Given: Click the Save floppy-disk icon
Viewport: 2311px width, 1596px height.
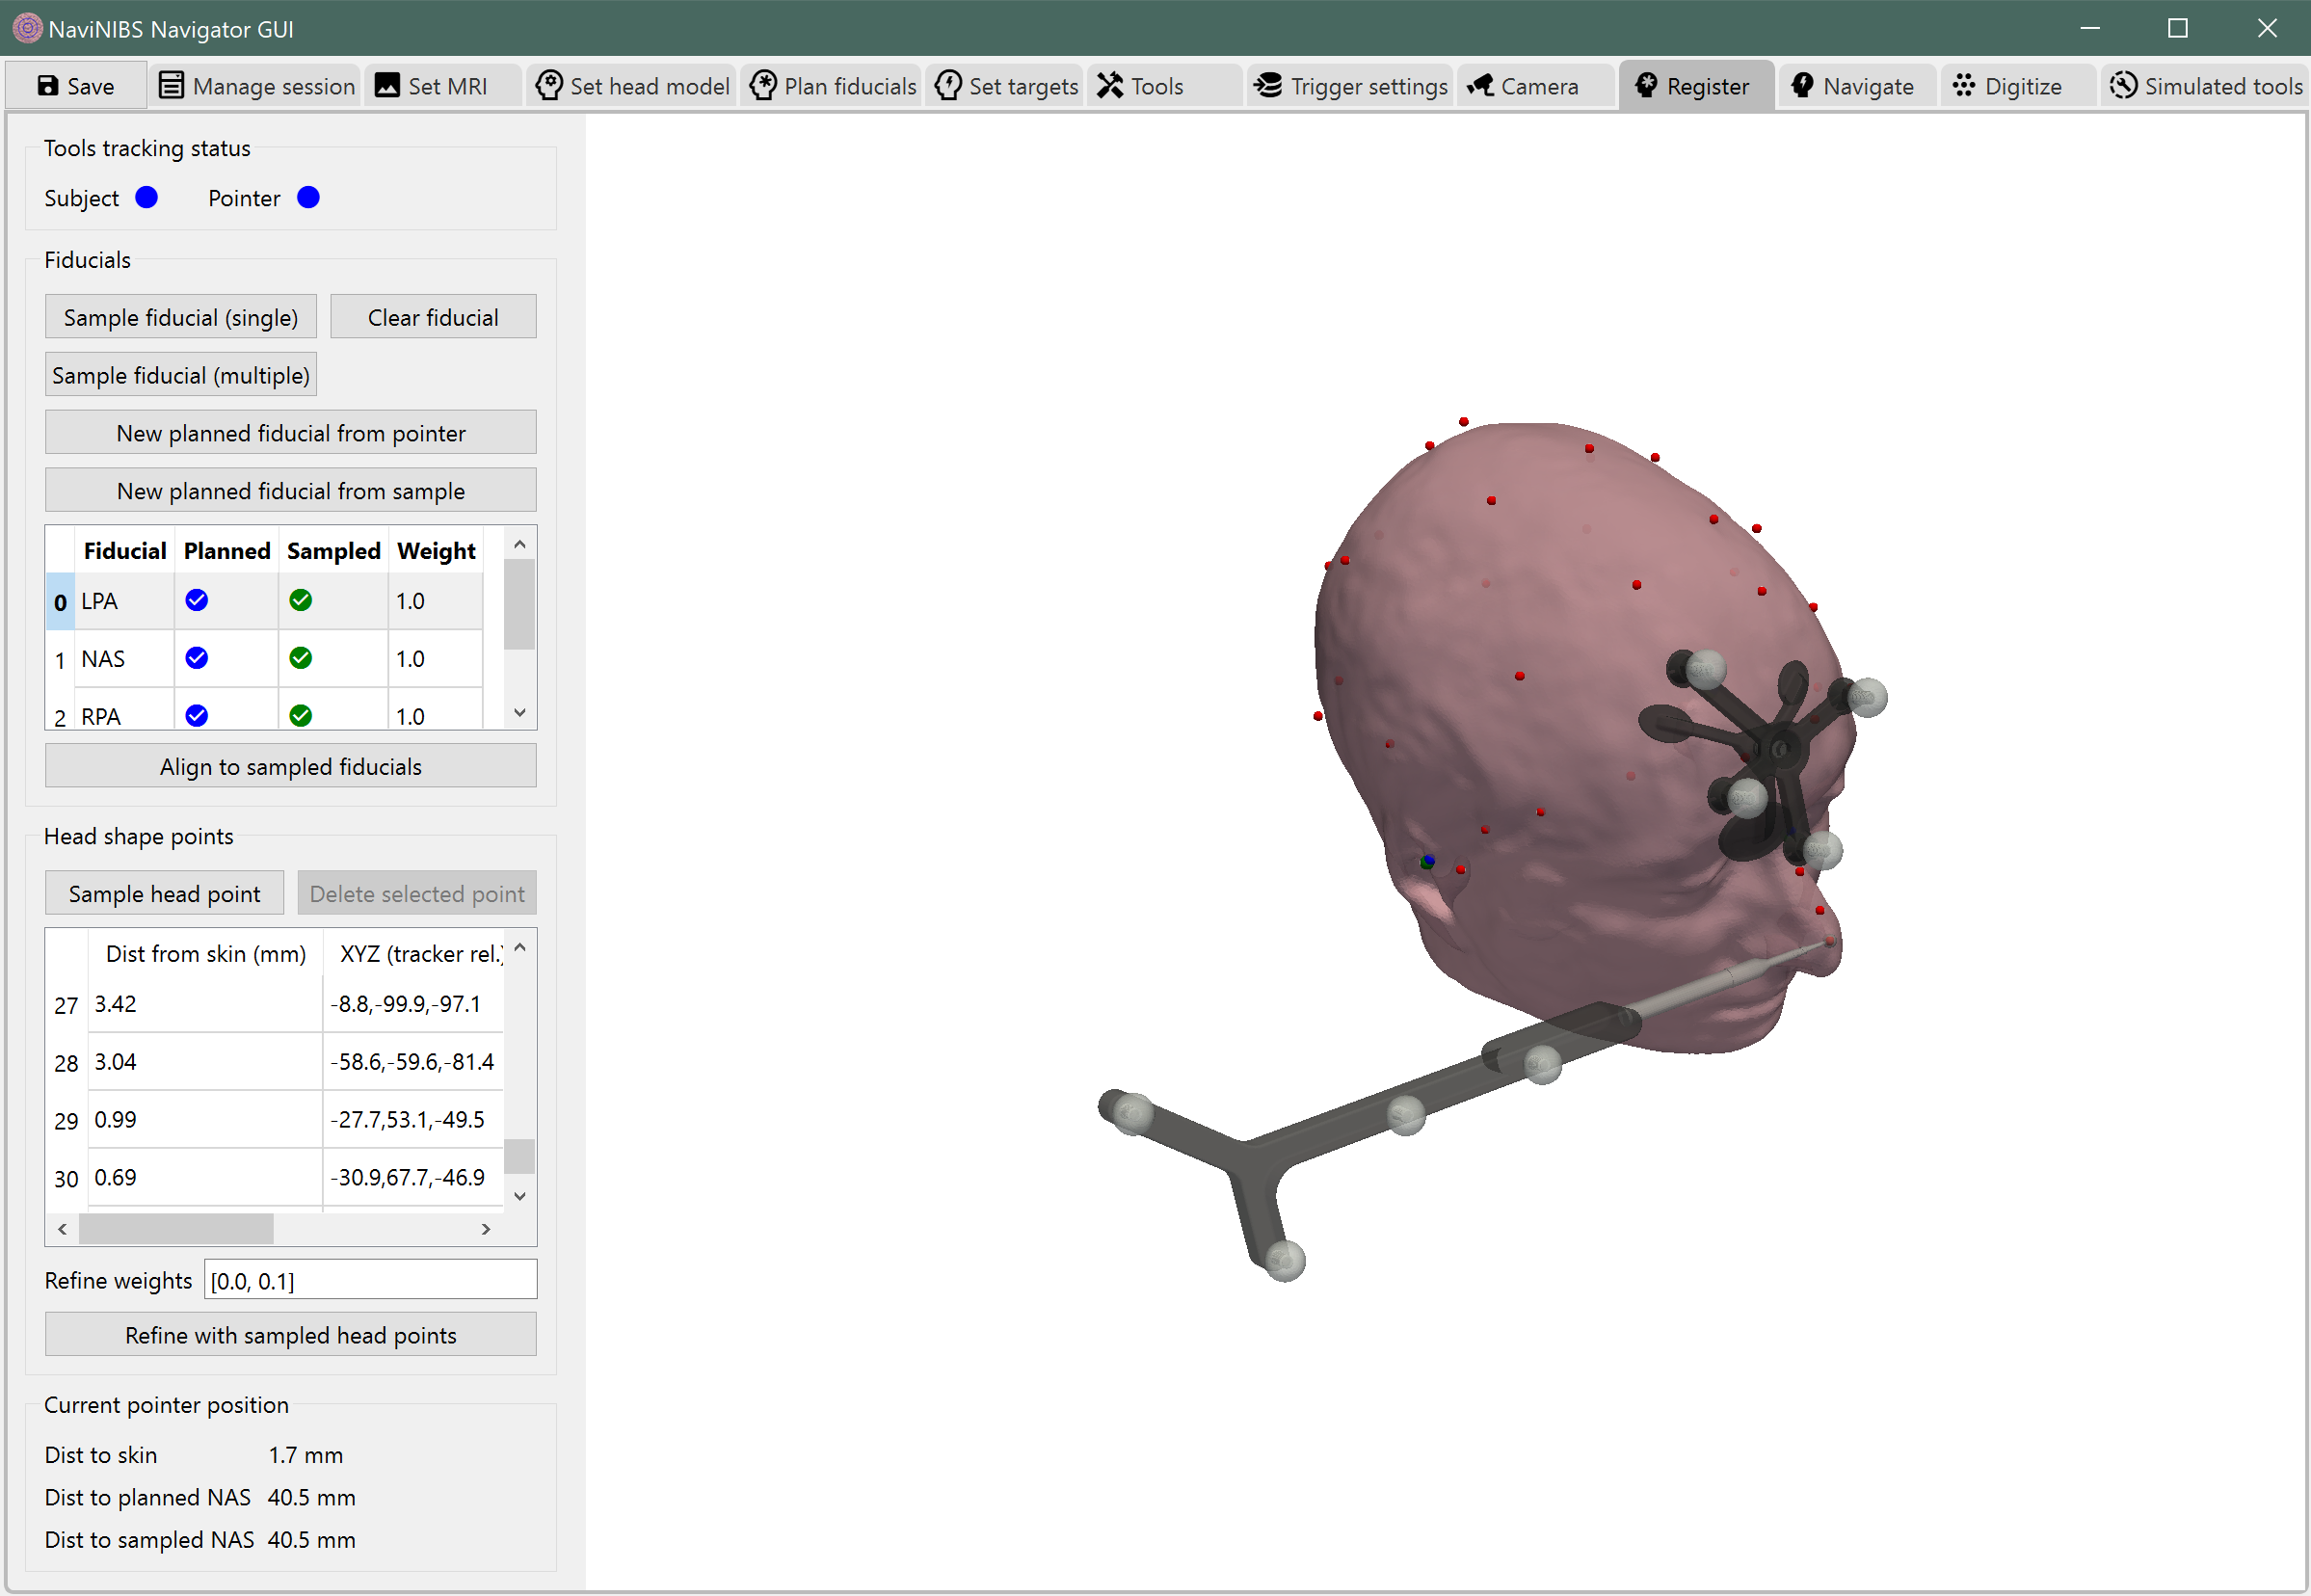Looking at the screenshot, I should (47, 86).
